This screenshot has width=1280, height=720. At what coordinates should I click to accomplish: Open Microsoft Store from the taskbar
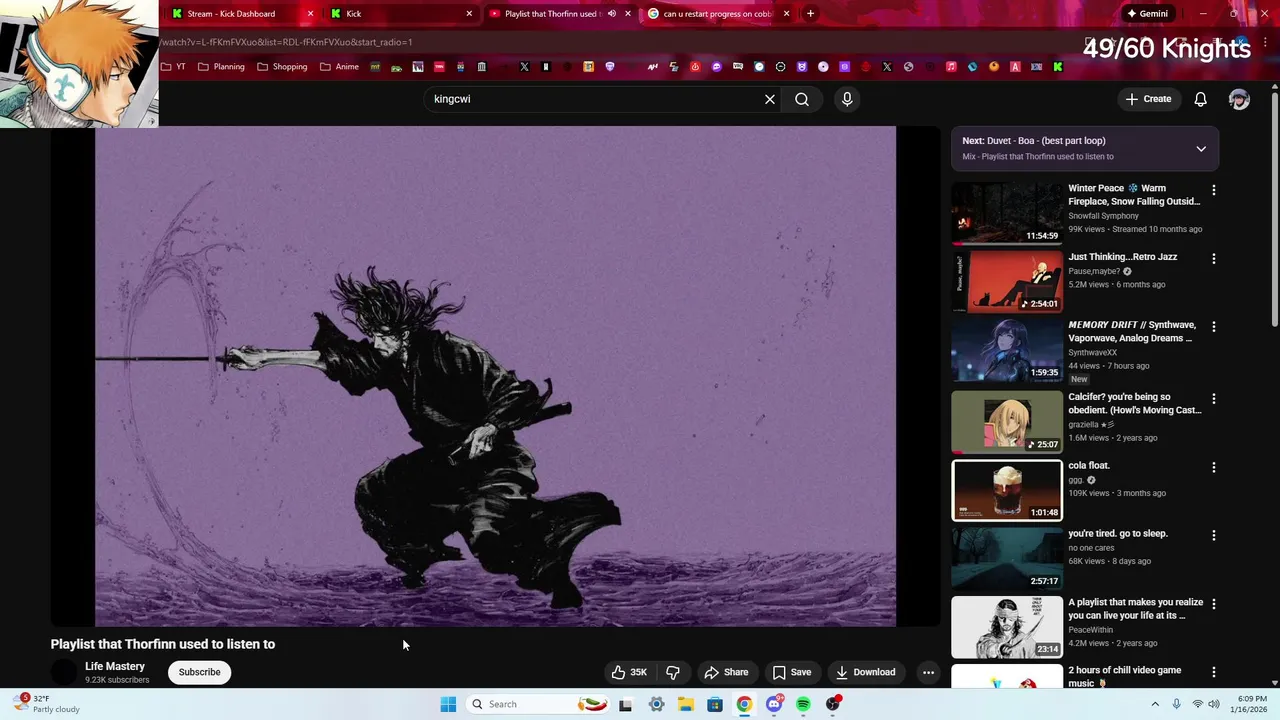pos(715,704)
